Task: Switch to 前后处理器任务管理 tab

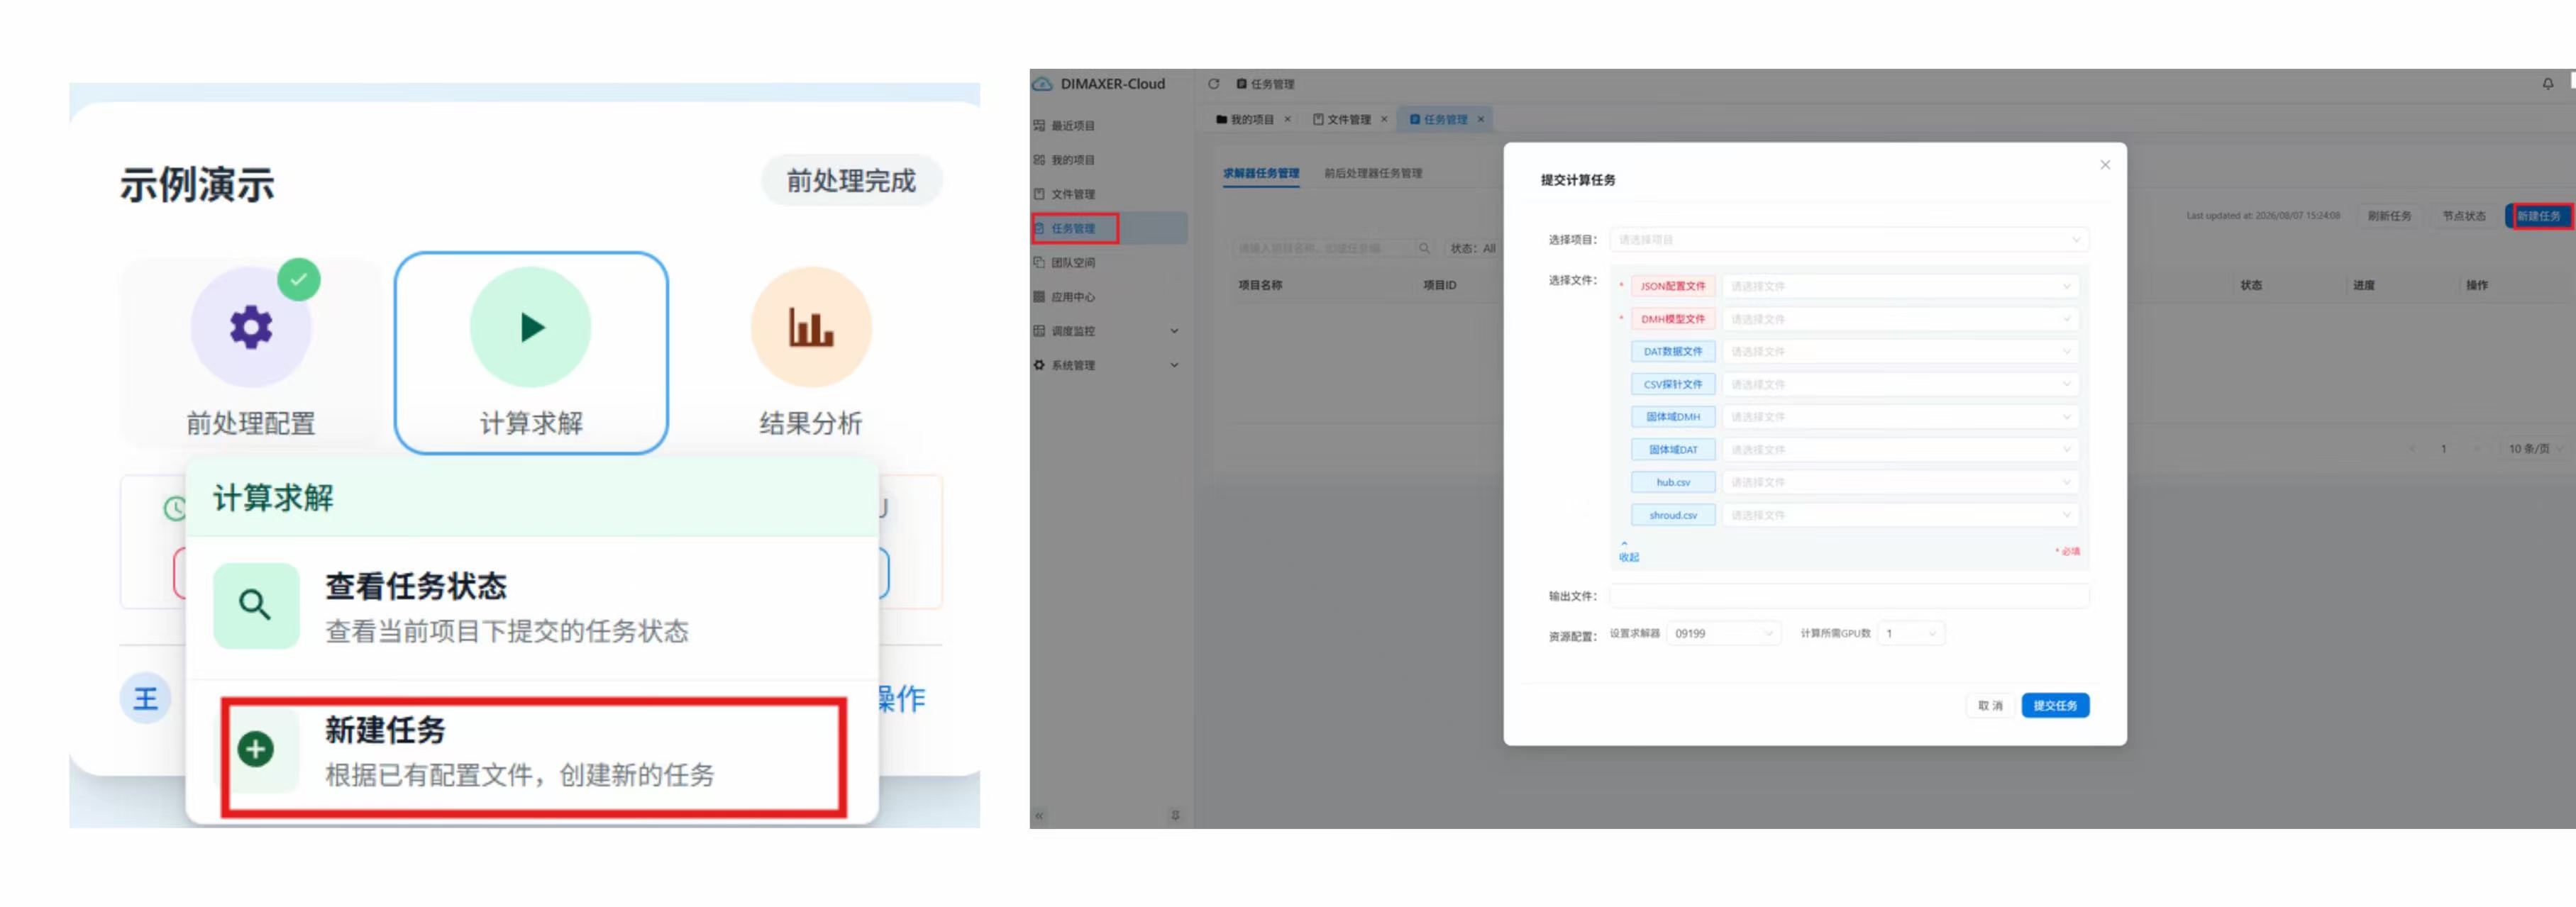Action: click(x=1372, y=173)
